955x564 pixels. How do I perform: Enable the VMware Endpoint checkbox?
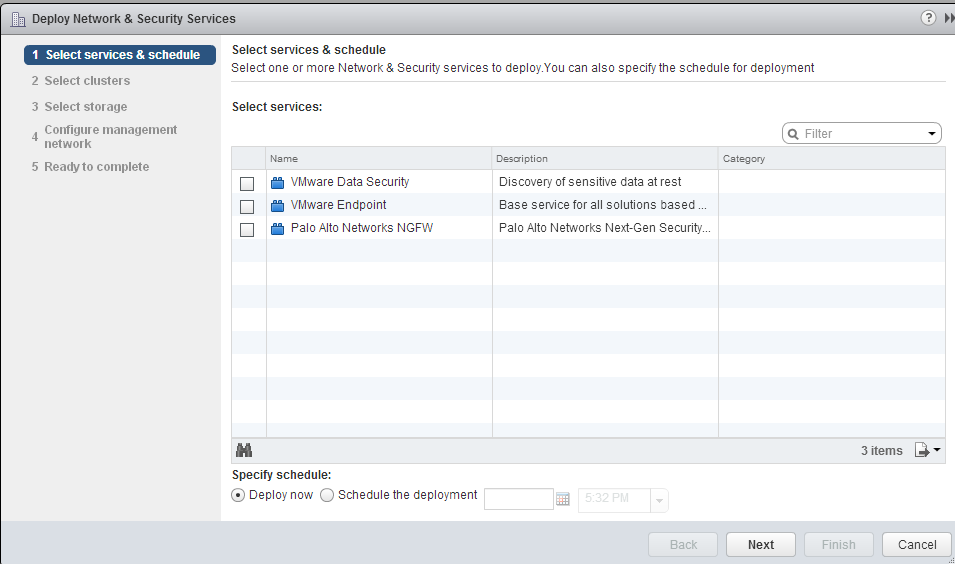pos(247,206)
